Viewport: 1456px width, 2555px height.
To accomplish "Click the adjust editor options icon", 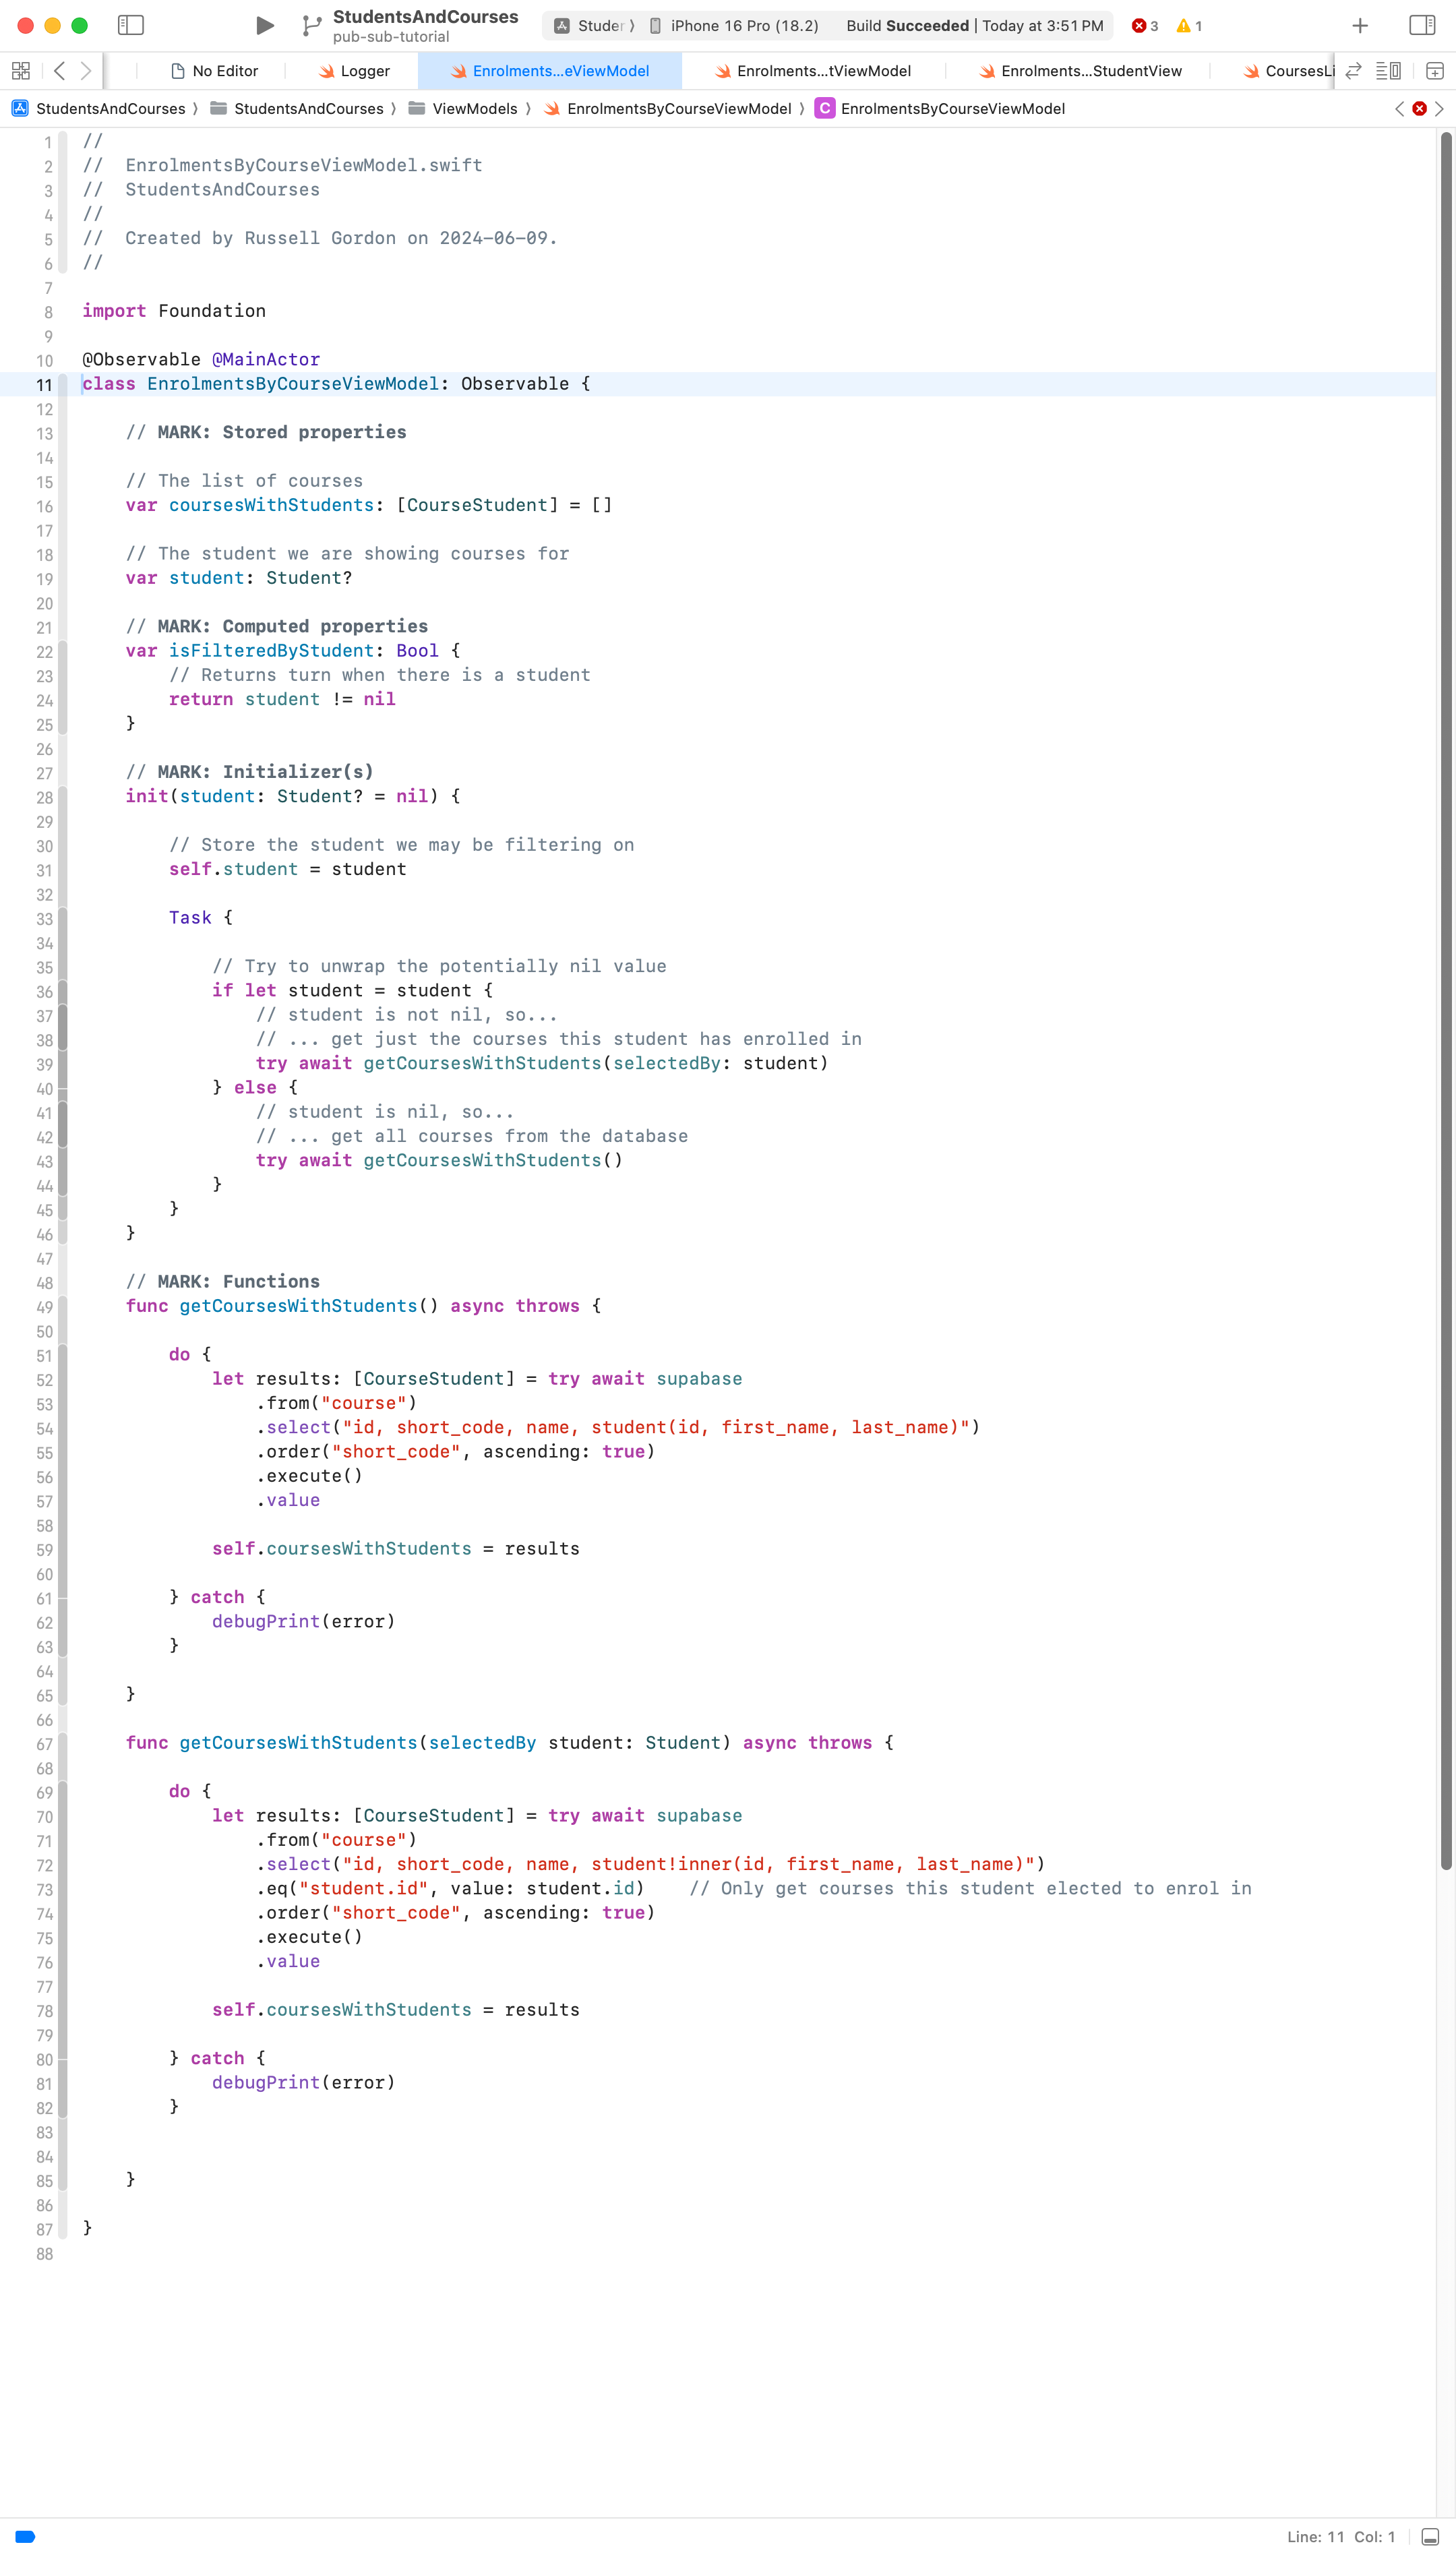I will [1387, 71].
